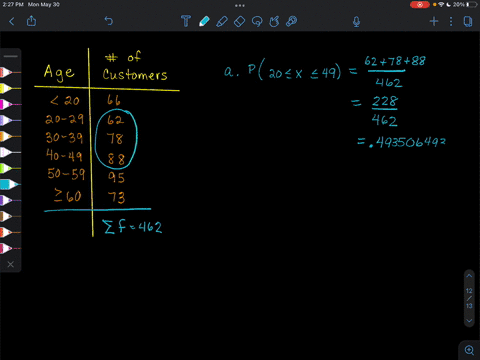Image resolution: width=480 pixels, height=360 pixels.
Task: Pick the magenta pen from favorites
Action: [x=10, y=104]
